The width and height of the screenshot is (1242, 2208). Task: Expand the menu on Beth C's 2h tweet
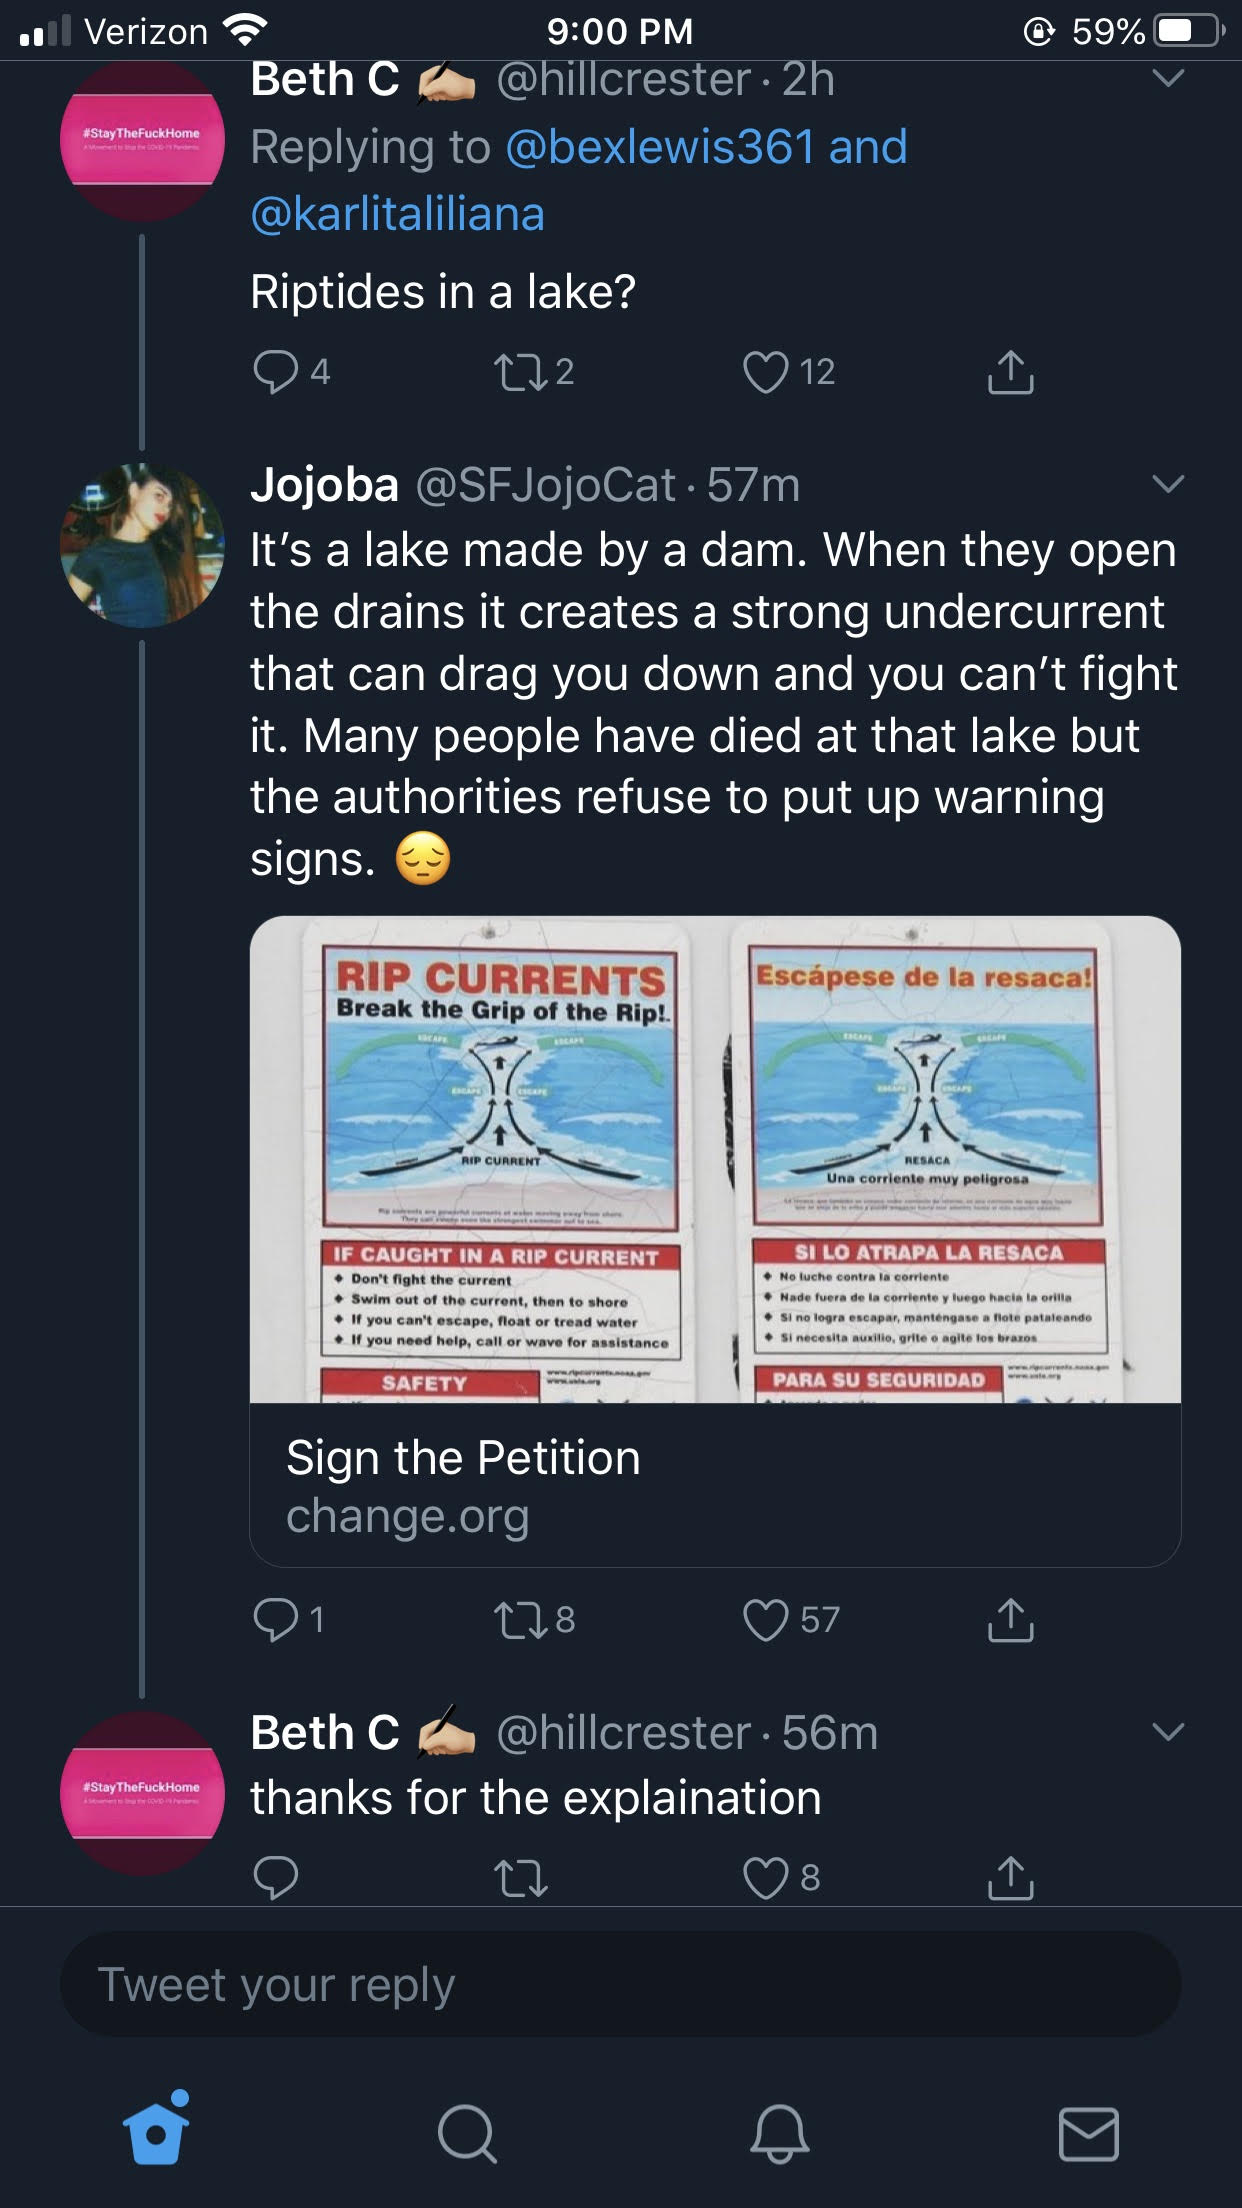click(1168, 78)
